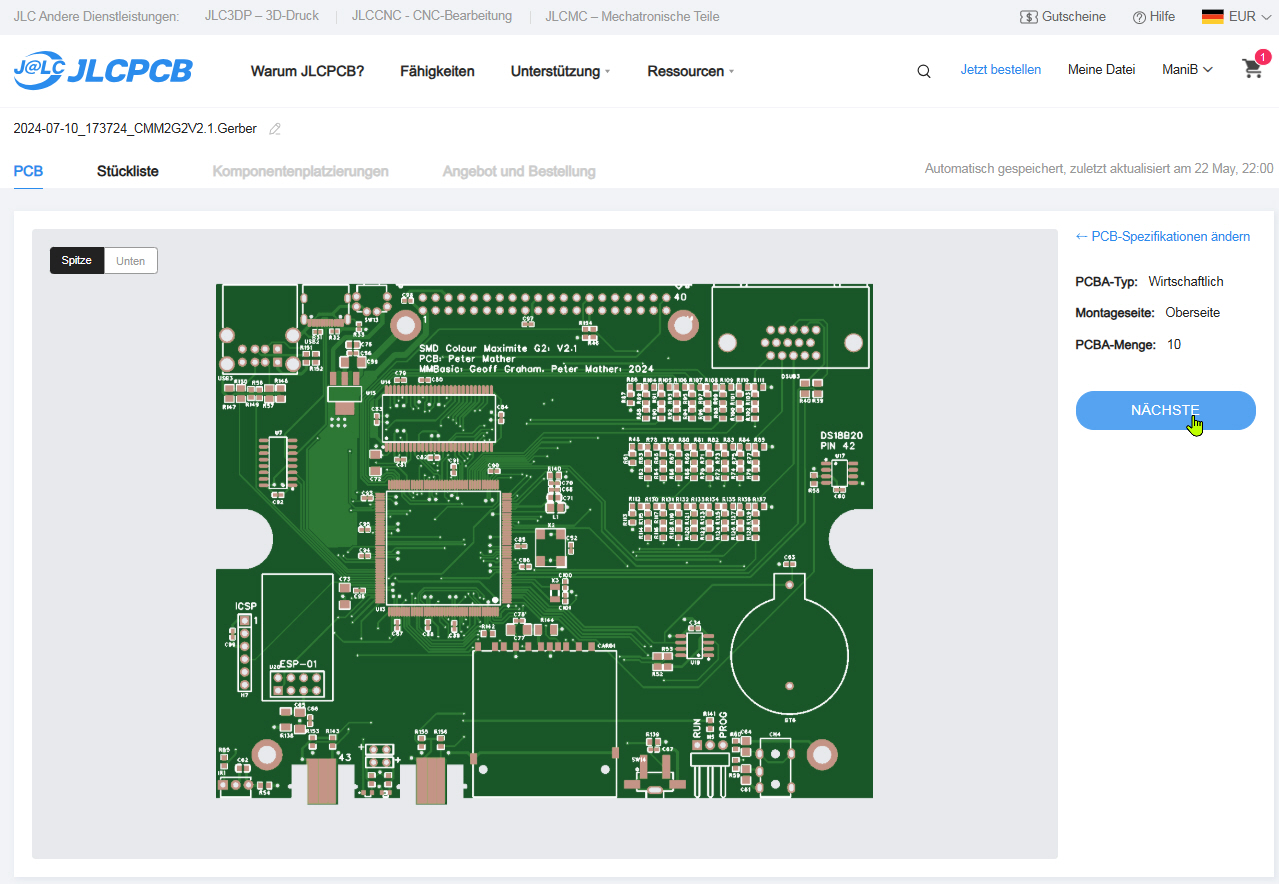Switch to Angebot und Bestellung tab

click(x=519, y=171)
